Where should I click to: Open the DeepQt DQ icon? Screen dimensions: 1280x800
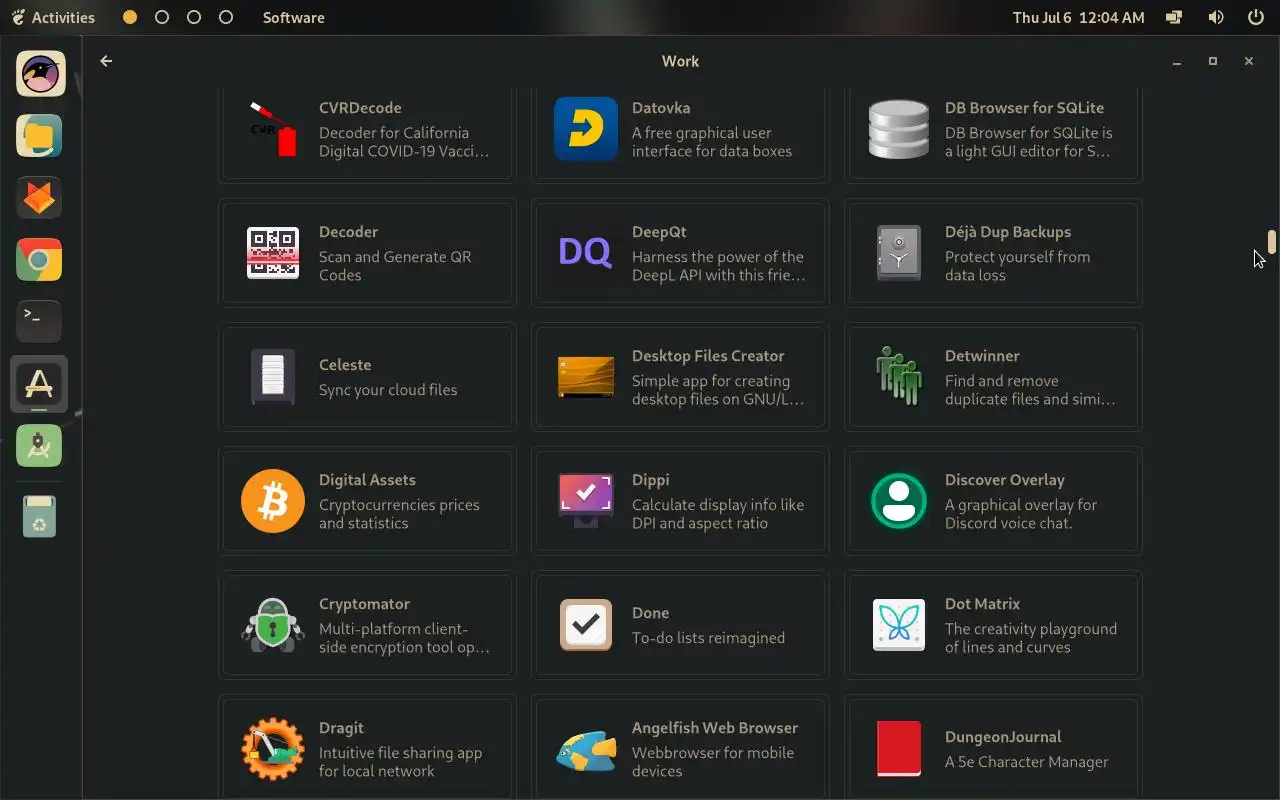click(585, 252)
